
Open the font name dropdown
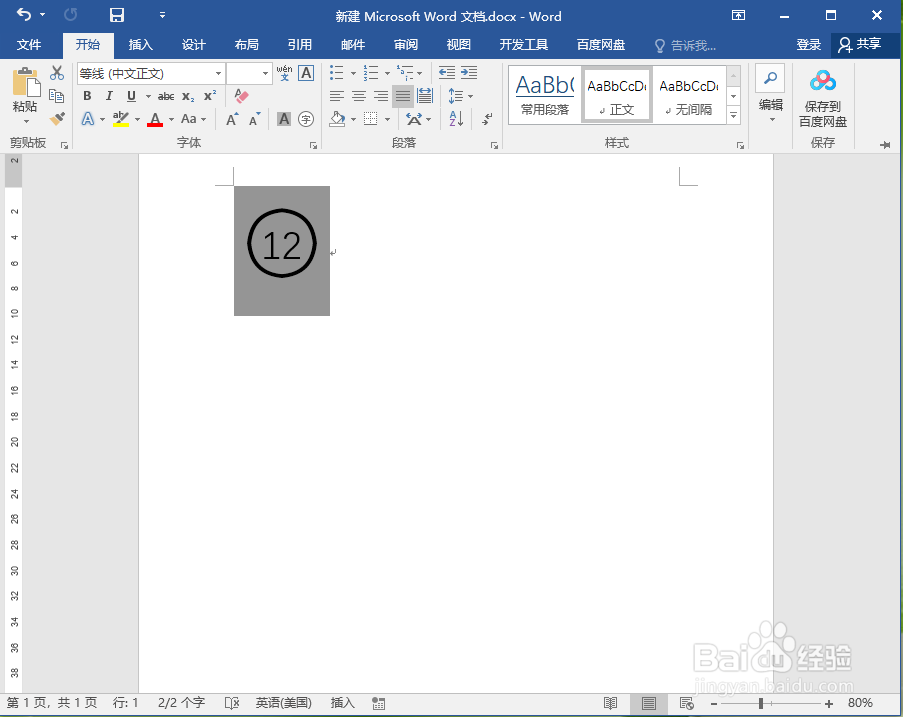(218, 73)
